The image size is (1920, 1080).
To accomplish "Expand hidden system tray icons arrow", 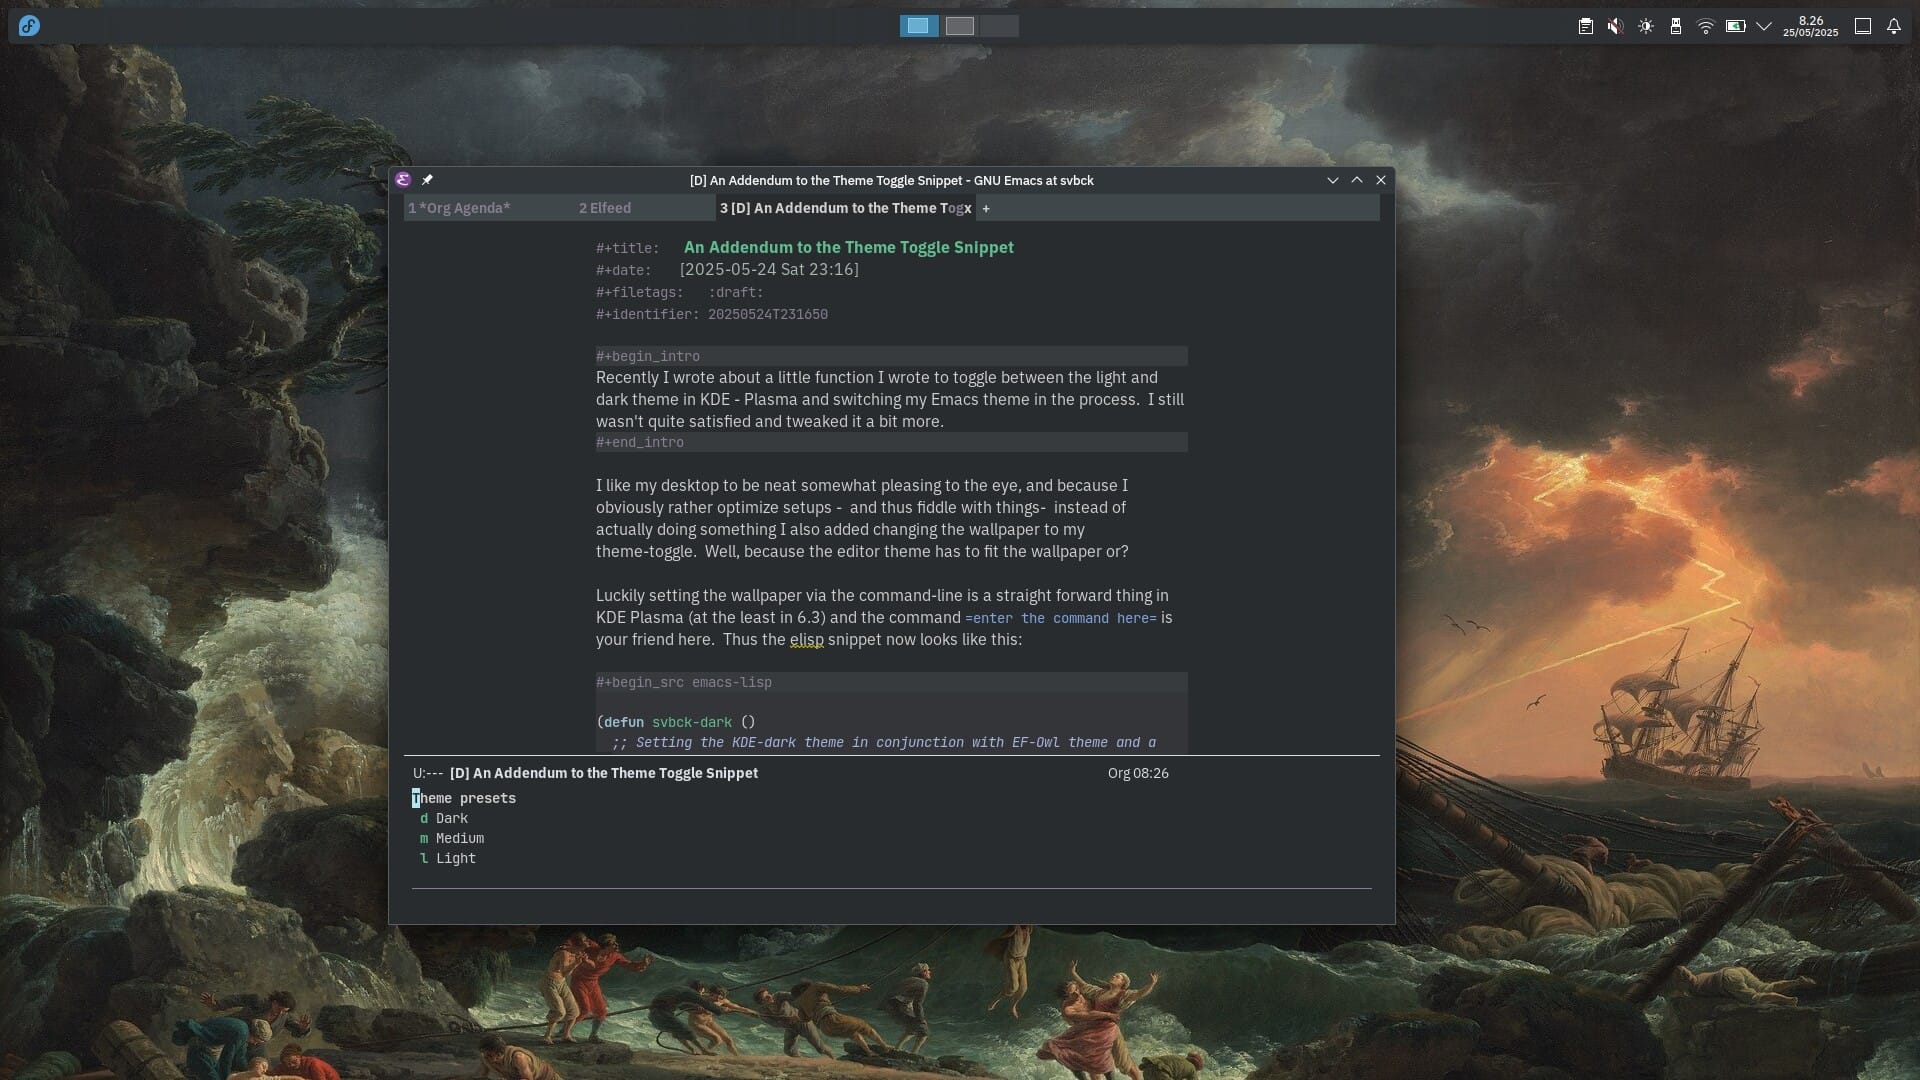I will (x=1764, y=27).
